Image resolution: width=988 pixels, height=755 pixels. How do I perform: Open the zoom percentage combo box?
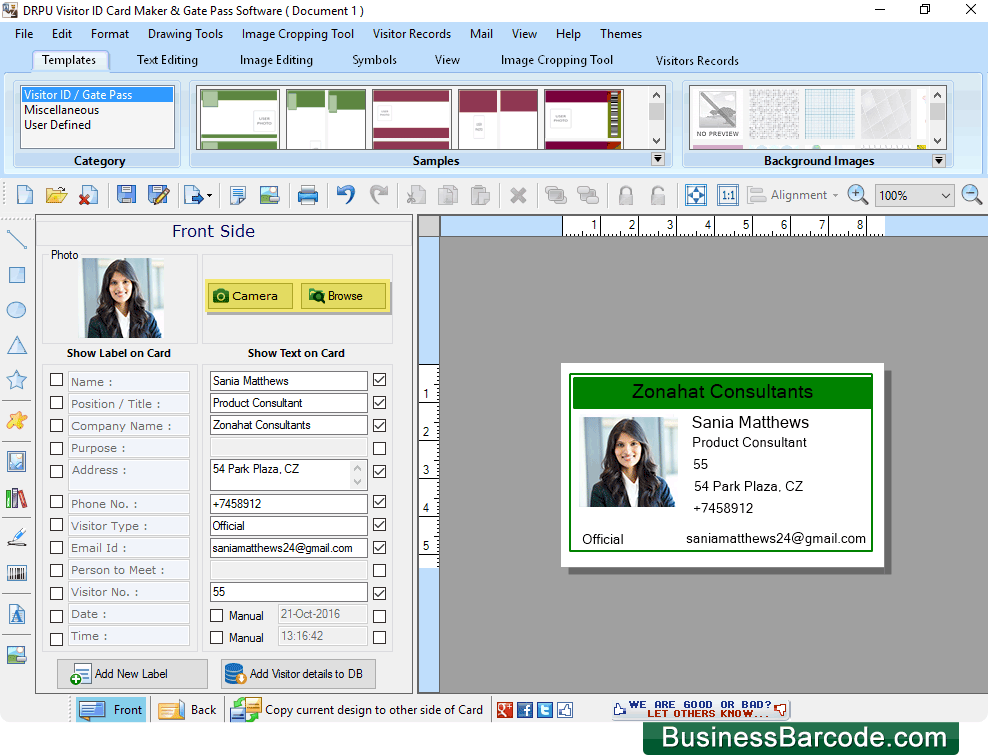[x=912, y=194]
